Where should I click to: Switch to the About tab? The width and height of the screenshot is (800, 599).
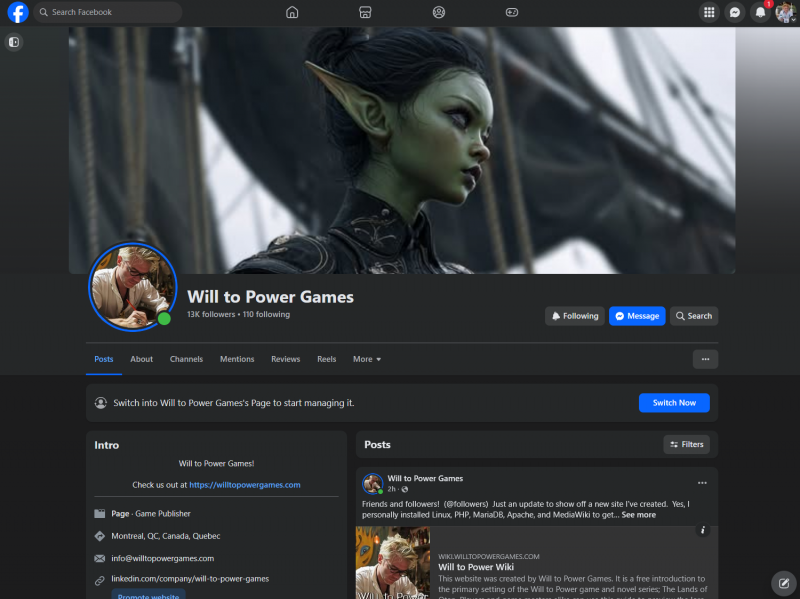point(141,359)
